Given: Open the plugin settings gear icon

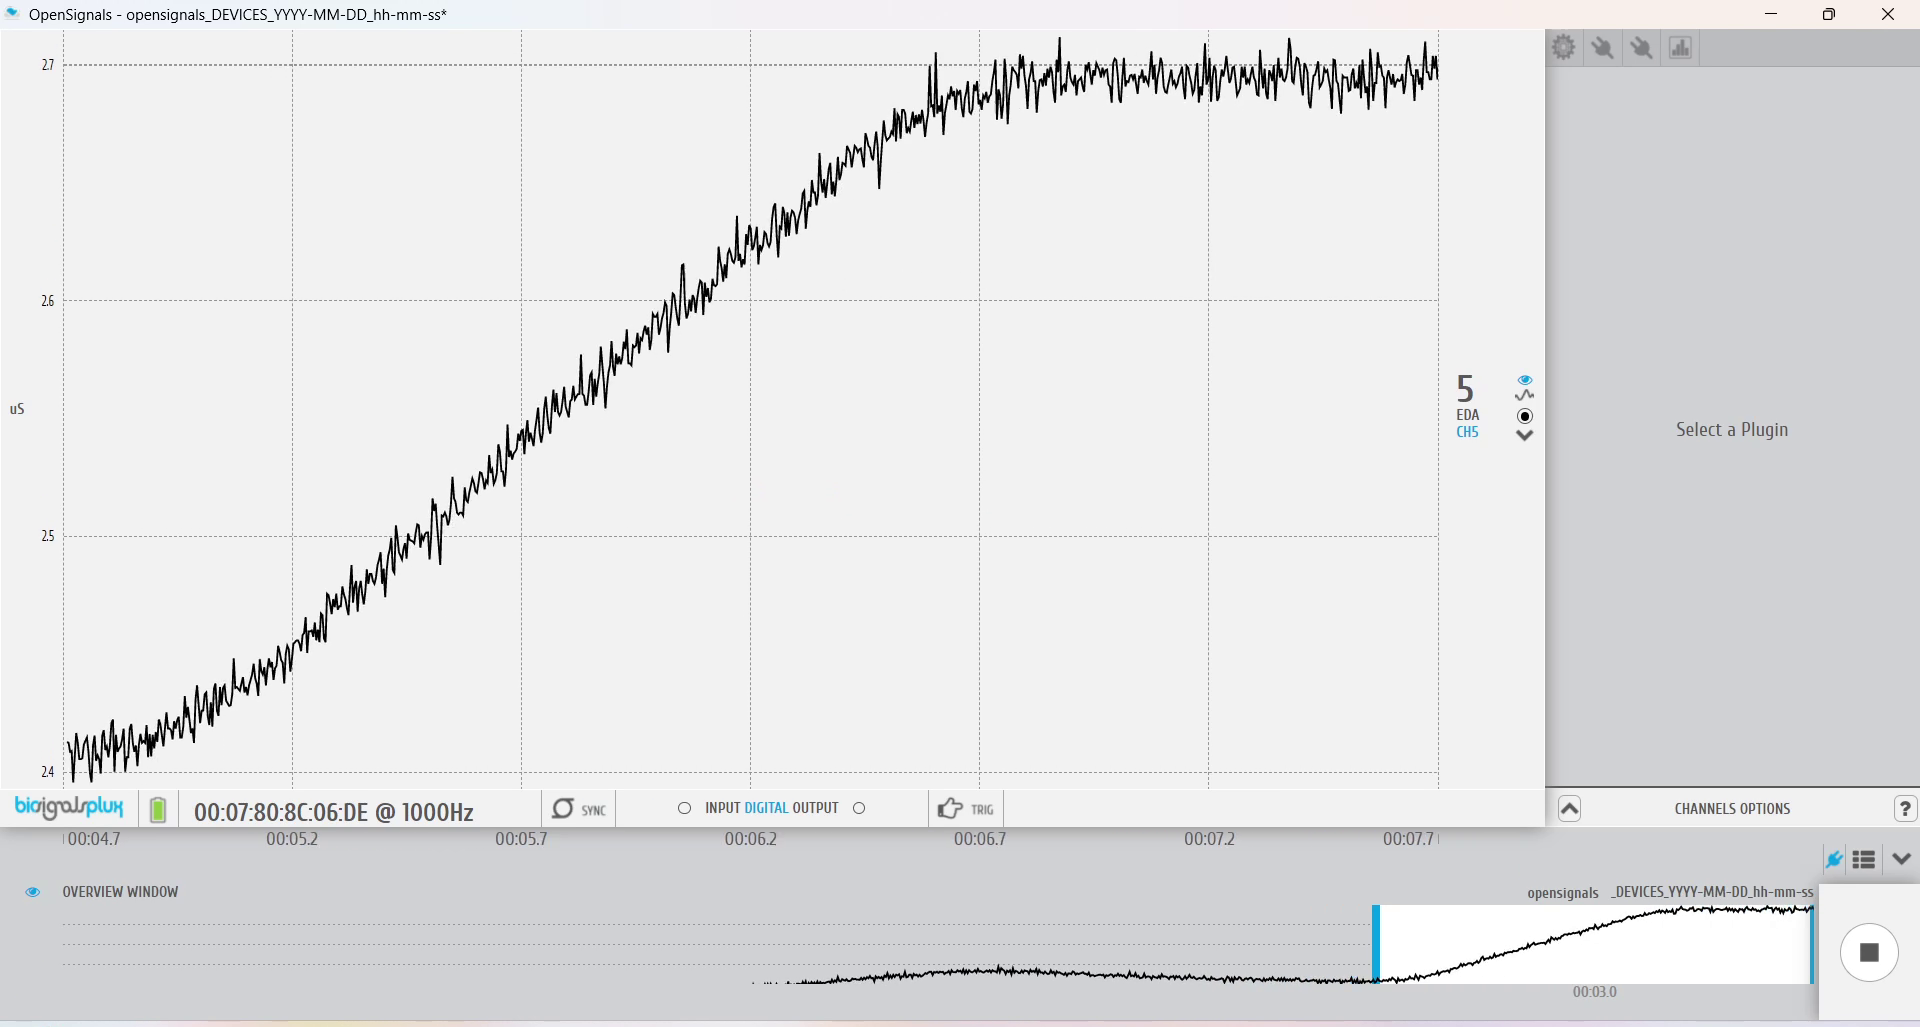Looking at the screenshot, I should [x=1564, y=47].
